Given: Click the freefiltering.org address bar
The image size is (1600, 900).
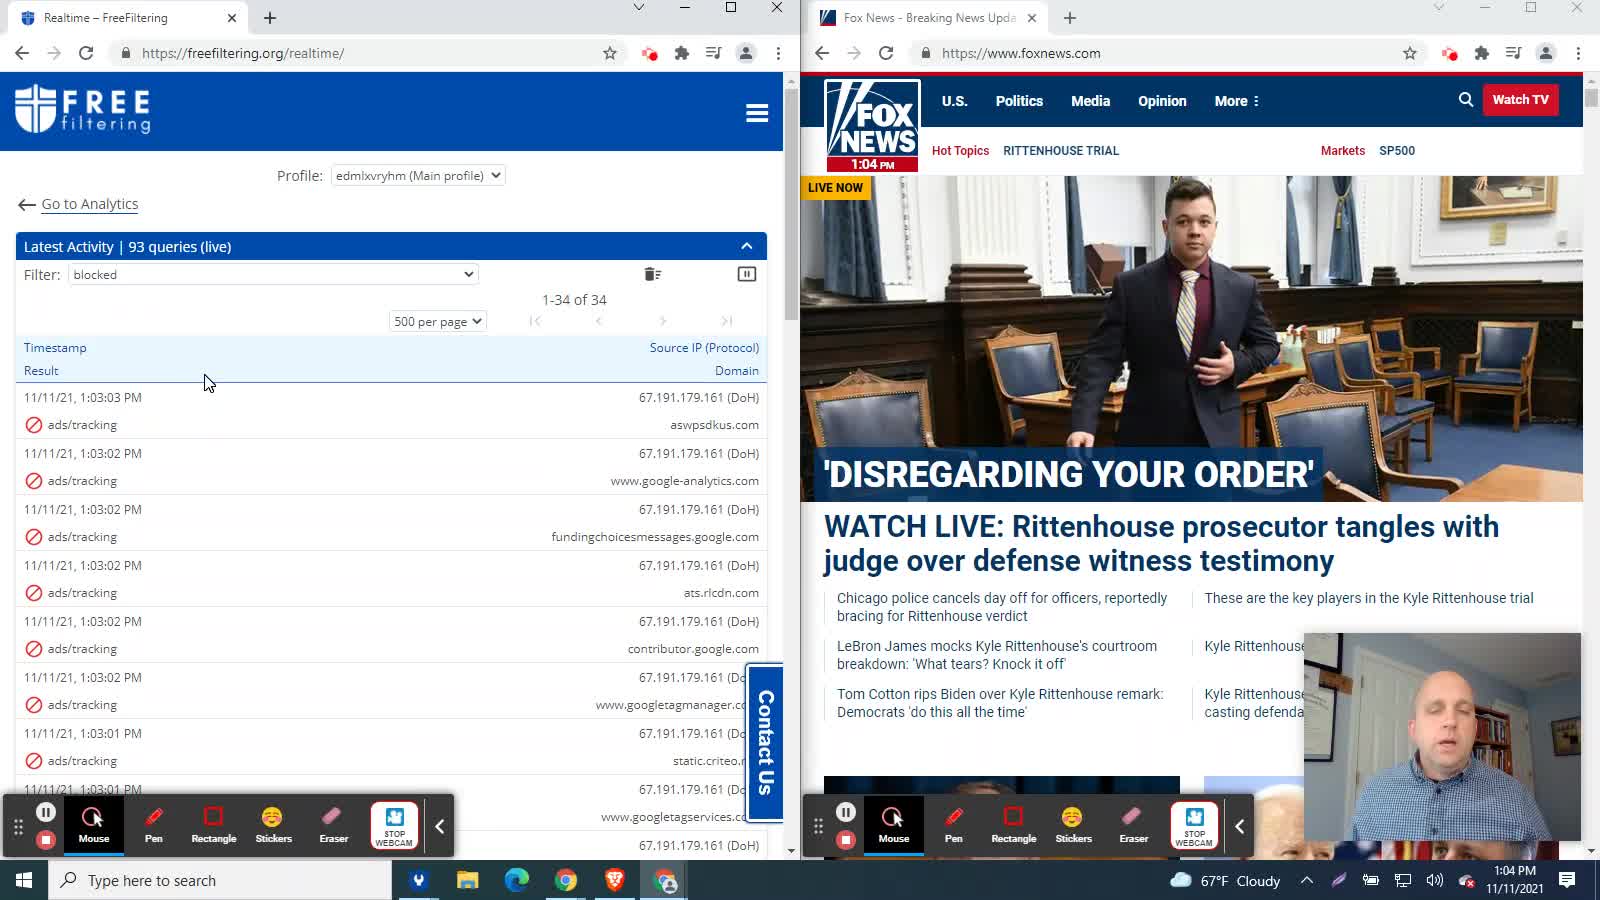Looking at the screenshot, I should point(360,53).
